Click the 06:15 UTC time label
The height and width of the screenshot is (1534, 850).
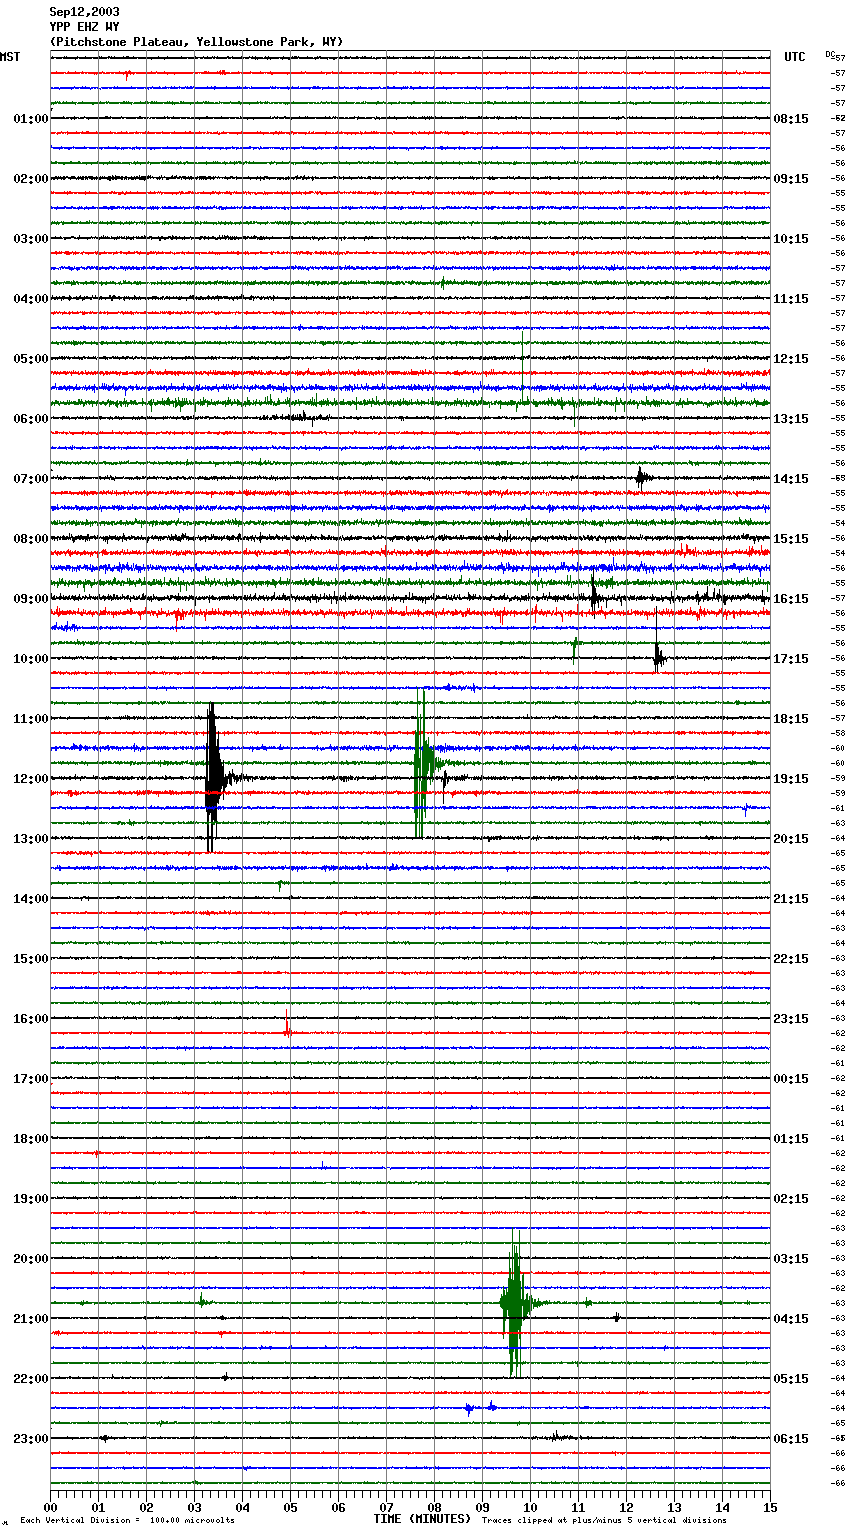tap(791, 1439)
